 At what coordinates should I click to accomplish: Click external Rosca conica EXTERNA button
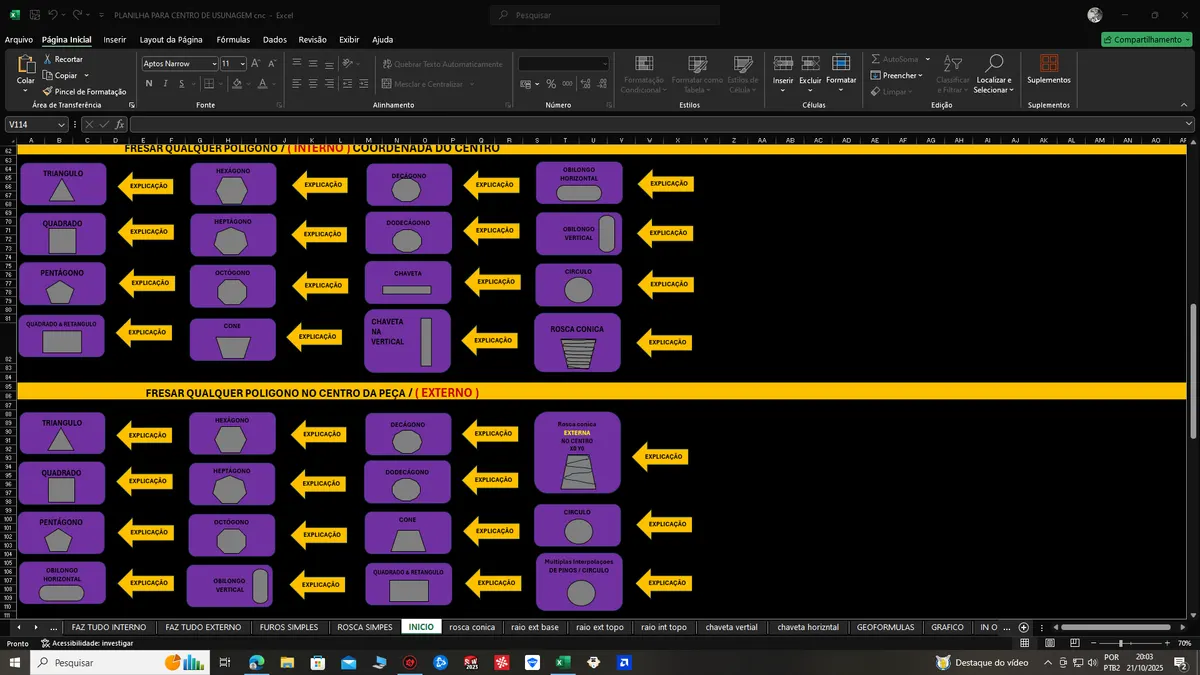[577, 452]
